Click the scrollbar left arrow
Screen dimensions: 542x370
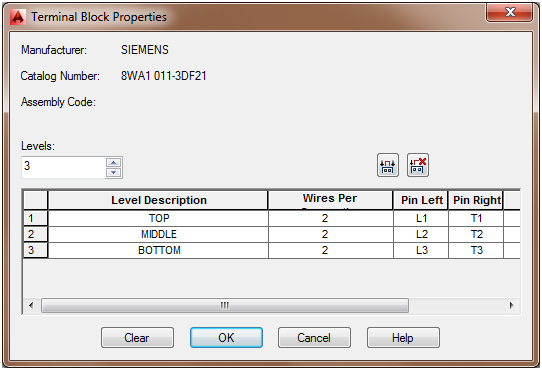click(31, 305)
